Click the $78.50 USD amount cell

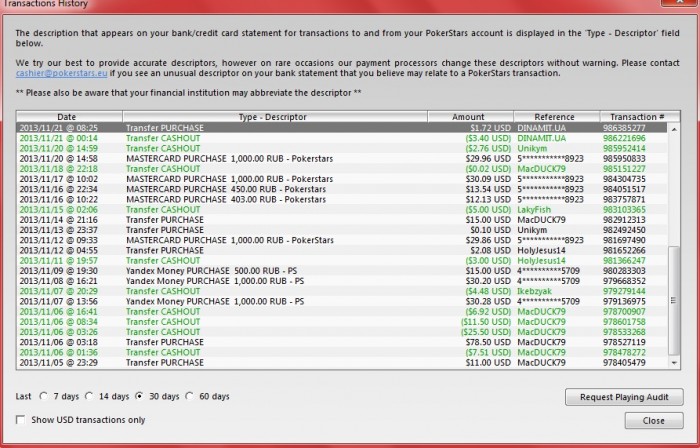pos(488,342)
